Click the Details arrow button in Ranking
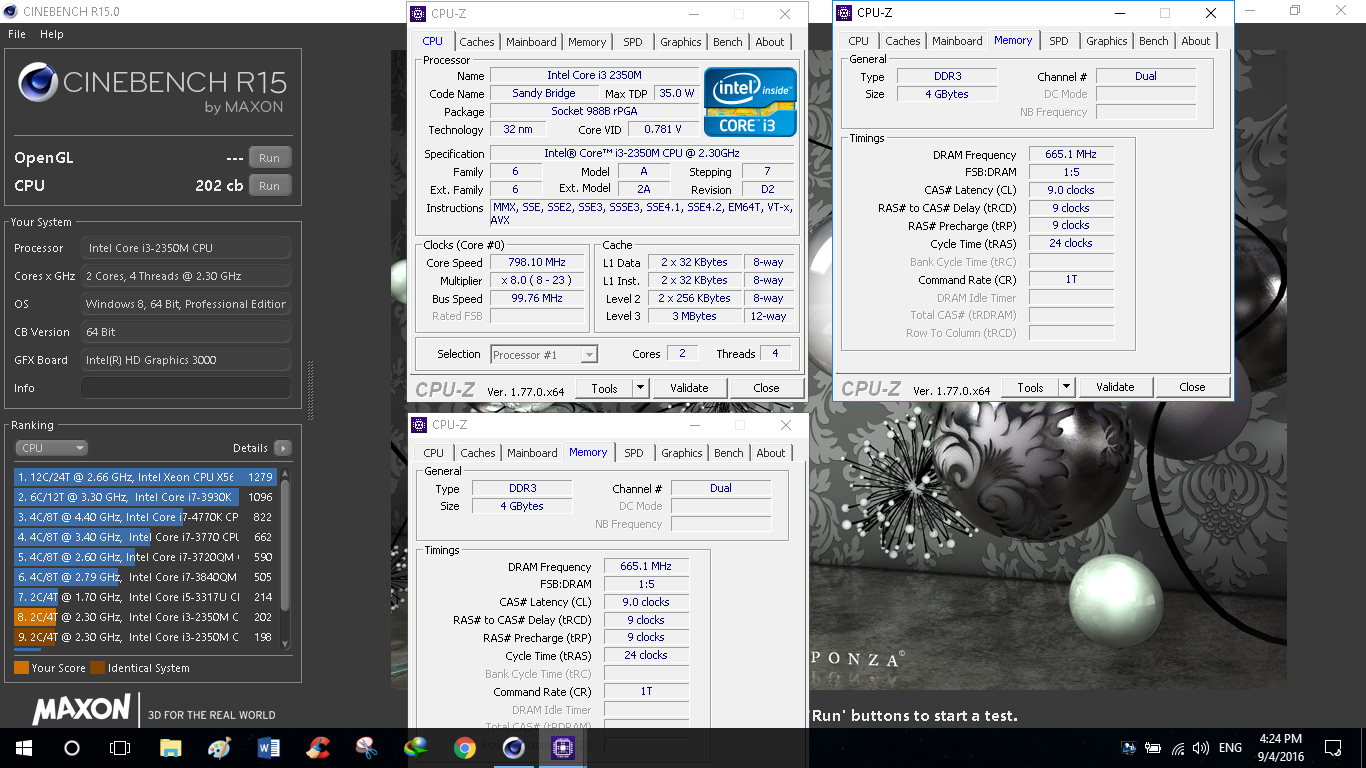Viewport: 1366px width, 768px height. [x=282, y=448]
